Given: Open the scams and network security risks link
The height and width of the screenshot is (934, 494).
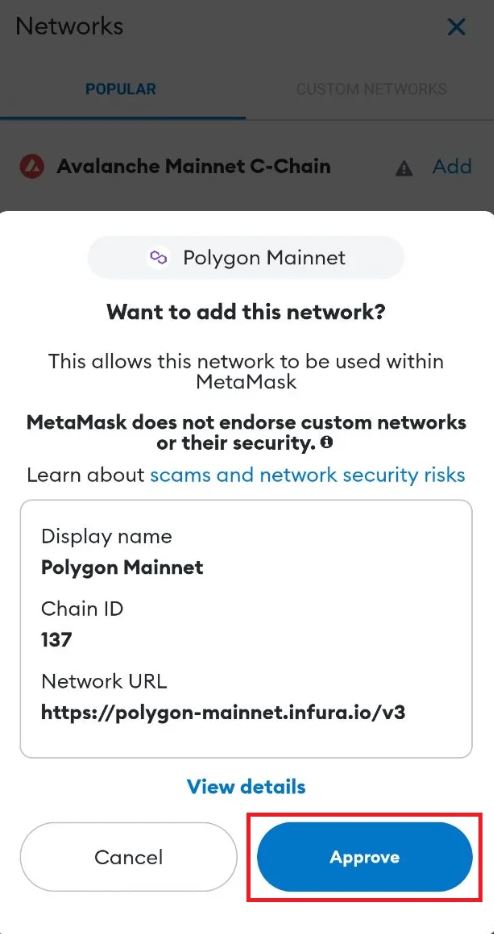Looking at the screenshot, I should pyautogui.click(x=307, y=475).
